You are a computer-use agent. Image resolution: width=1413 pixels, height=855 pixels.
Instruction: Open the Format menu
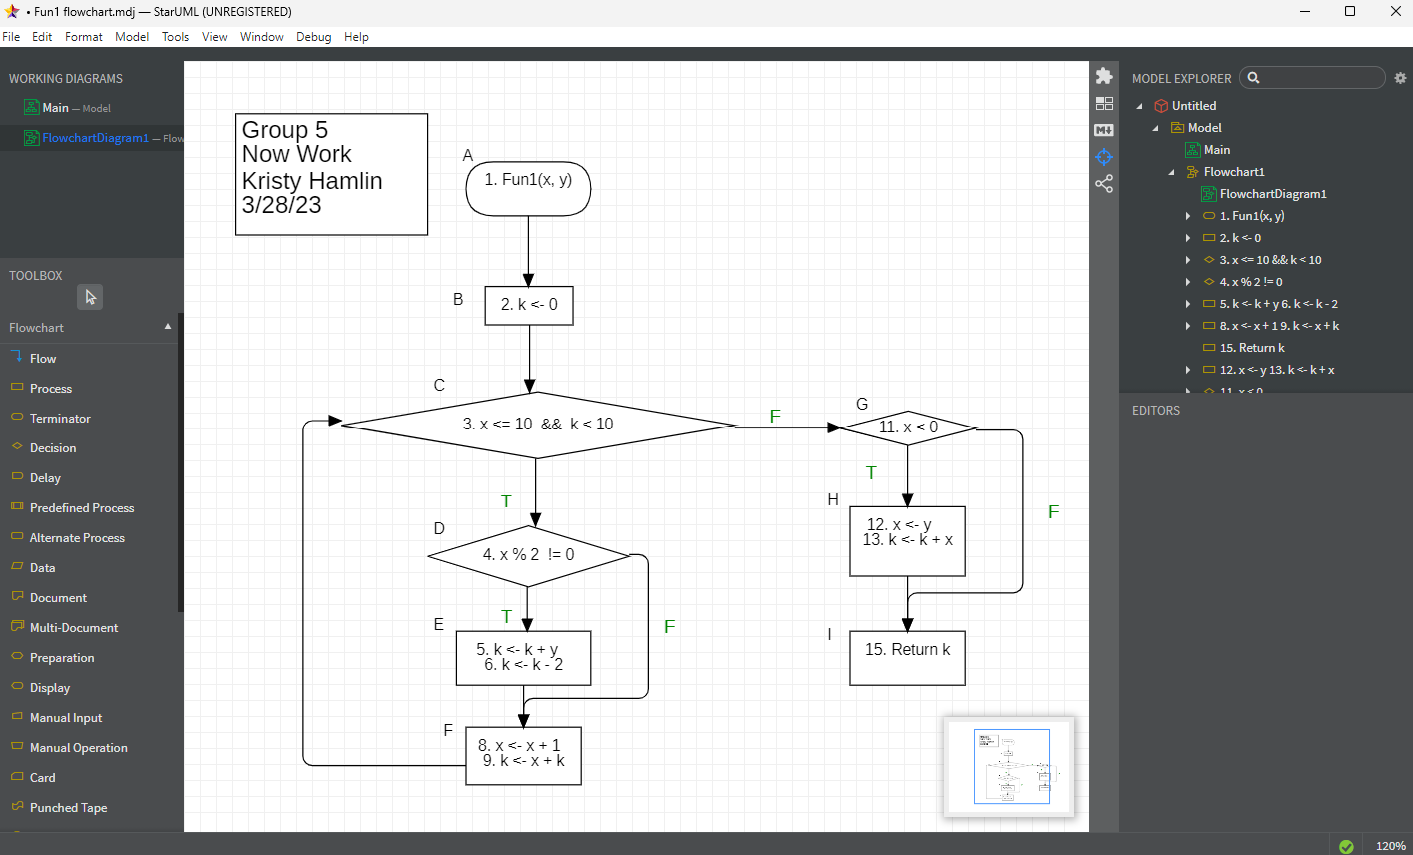click(x=84, y=37)
